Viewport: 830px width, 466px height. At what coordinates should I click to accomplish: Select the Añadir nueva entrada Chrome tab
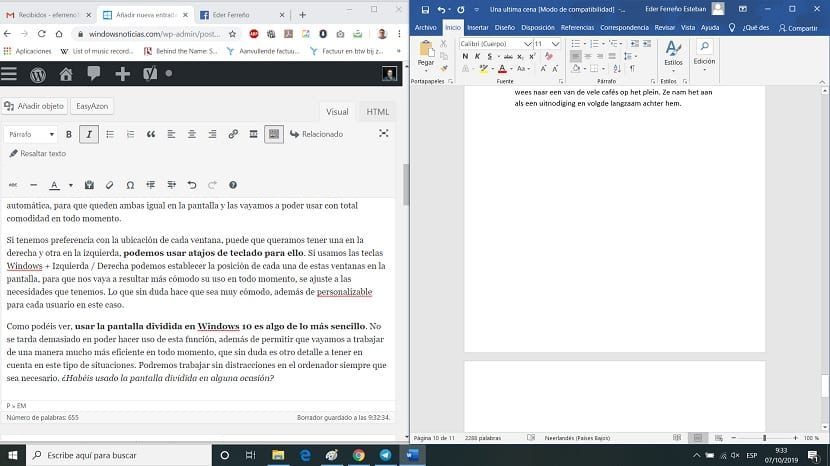point(145,15)
